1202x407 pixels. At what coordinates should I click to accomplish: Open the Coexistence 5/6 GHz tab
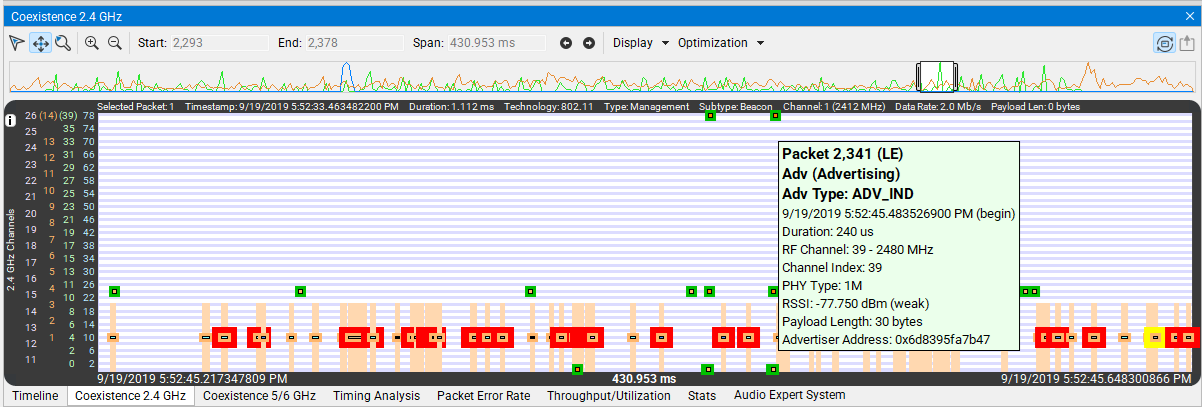tap(259, 396)
